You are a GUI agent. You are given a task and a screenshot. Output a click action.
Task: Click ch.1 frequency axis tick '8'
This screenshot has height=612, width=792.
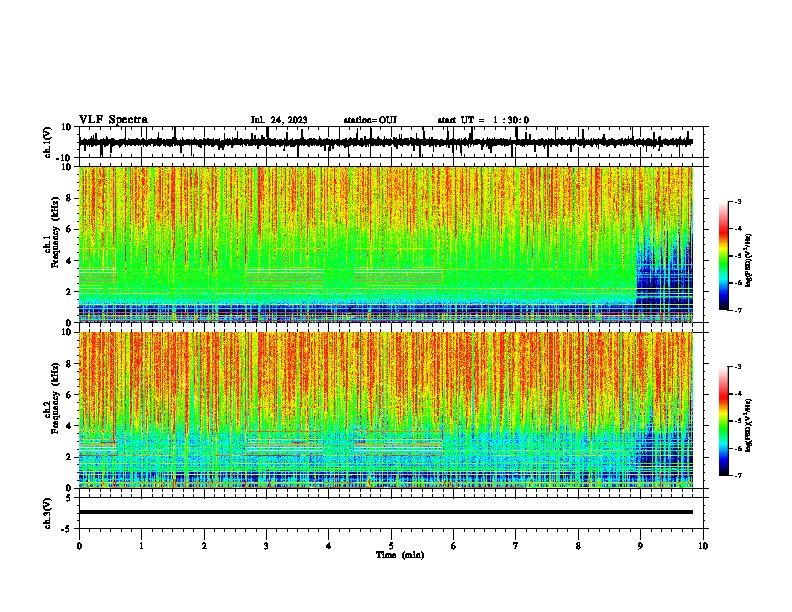pos(69,198)
